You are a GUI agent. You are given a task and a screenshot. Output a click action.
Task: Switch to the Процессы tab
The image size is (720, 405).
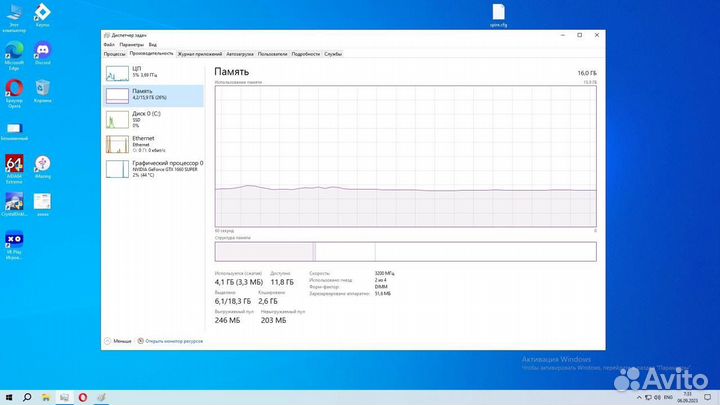click(x=115, y=53)
